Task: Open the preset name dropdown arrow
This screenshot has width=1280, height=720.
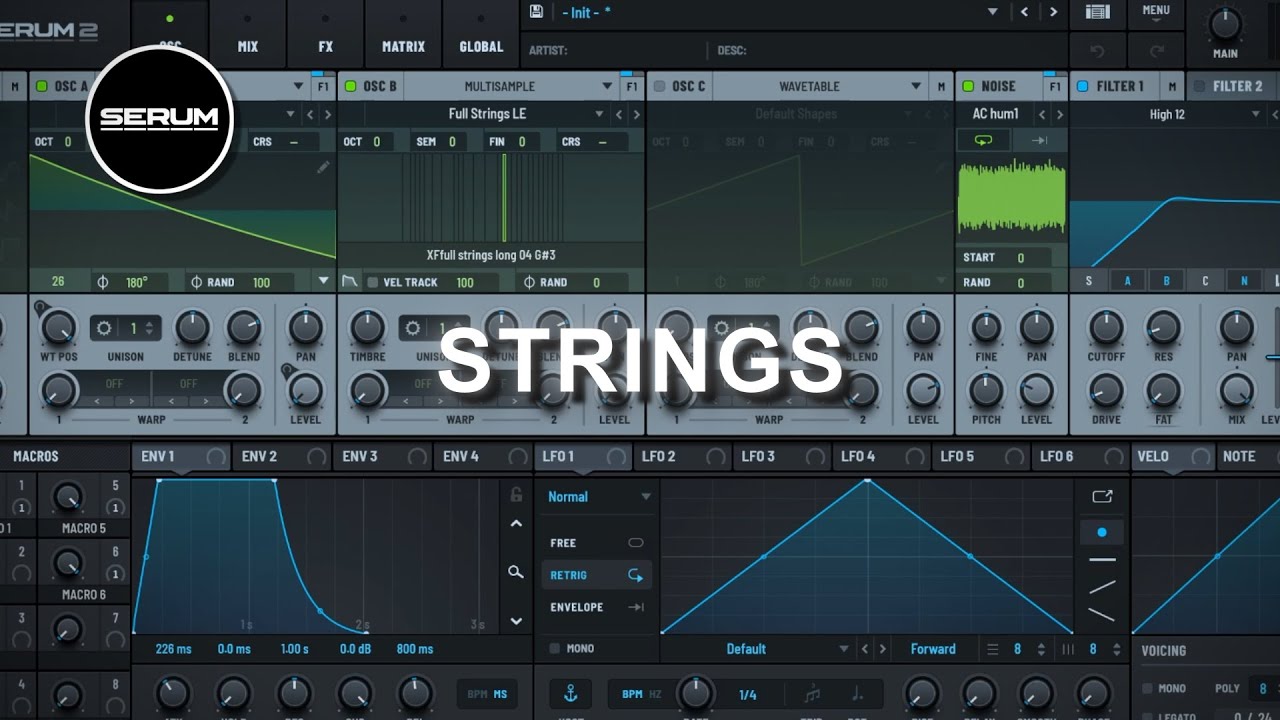Action: pyautogui.click(x=992, y=12)
